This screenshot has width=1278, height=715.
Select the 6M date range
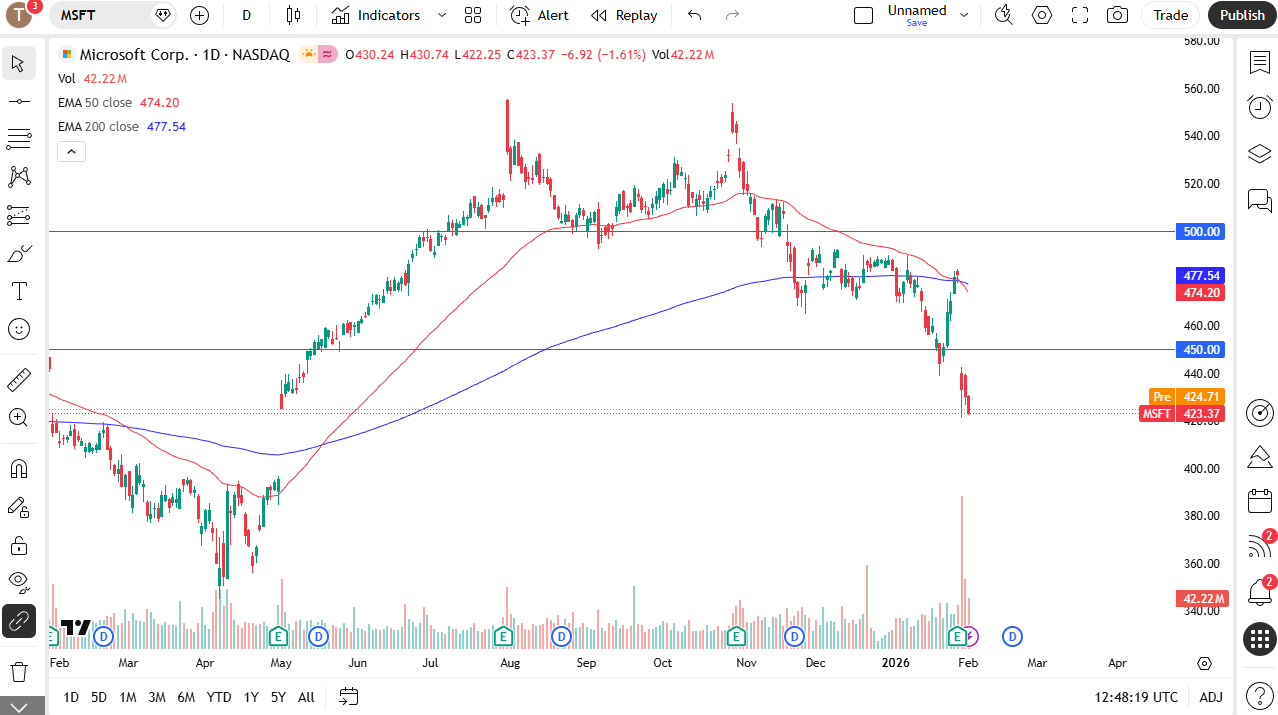pos(186,697)
